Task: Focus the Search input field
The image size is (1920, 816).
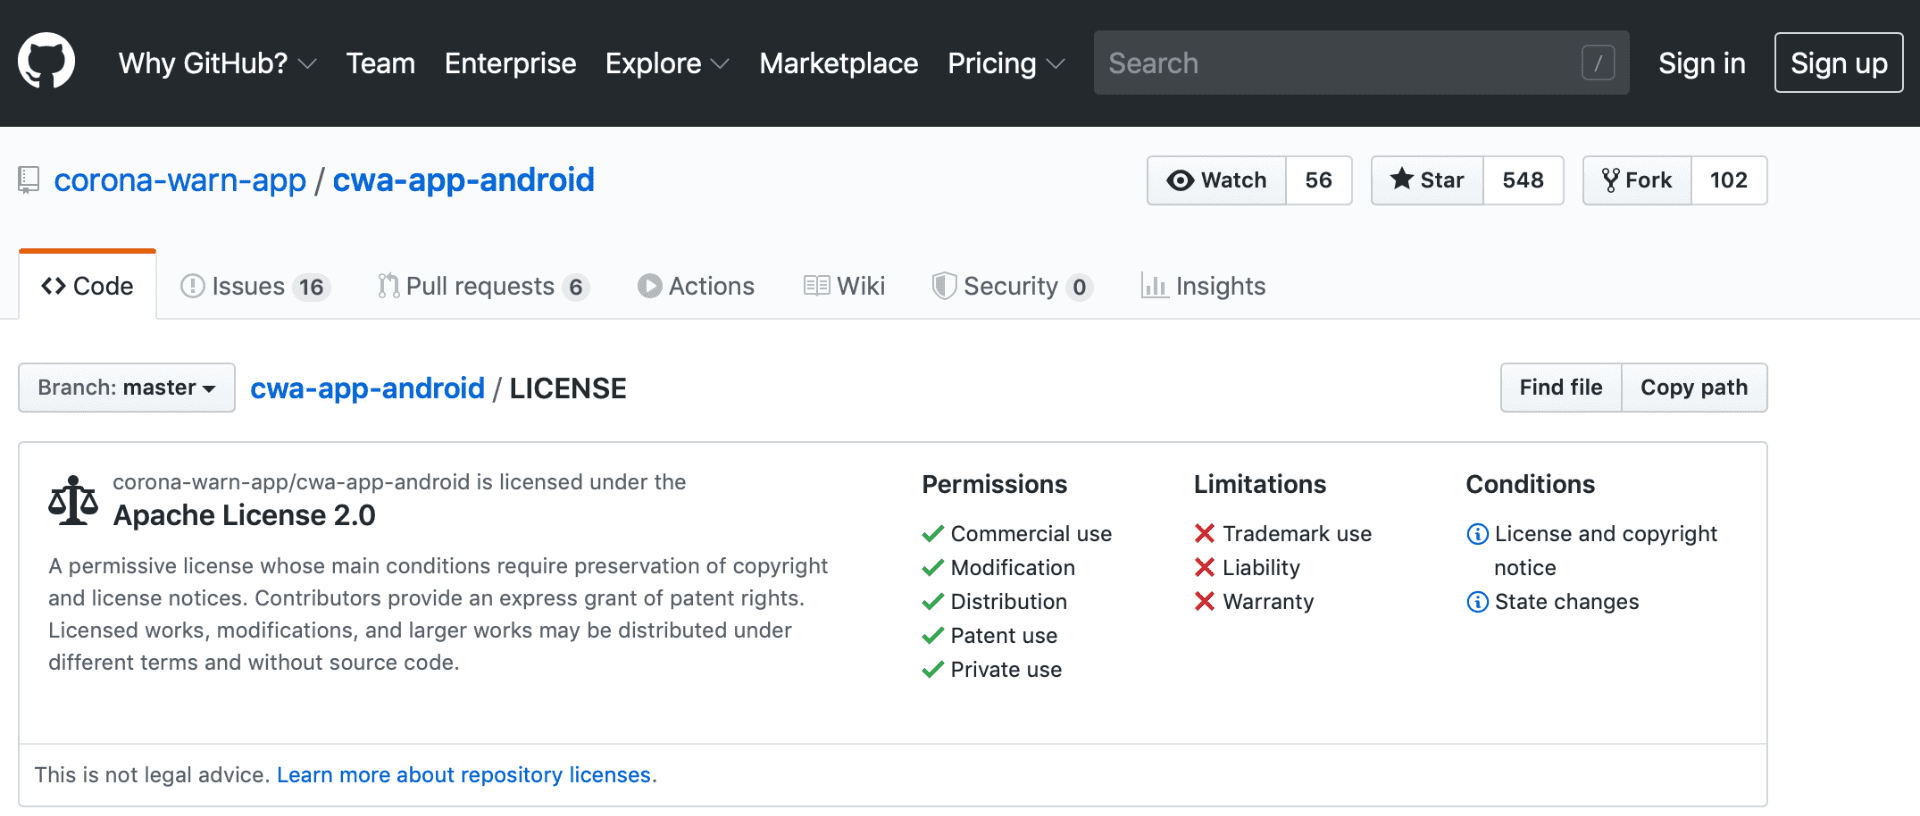Action: [1361, 63]
